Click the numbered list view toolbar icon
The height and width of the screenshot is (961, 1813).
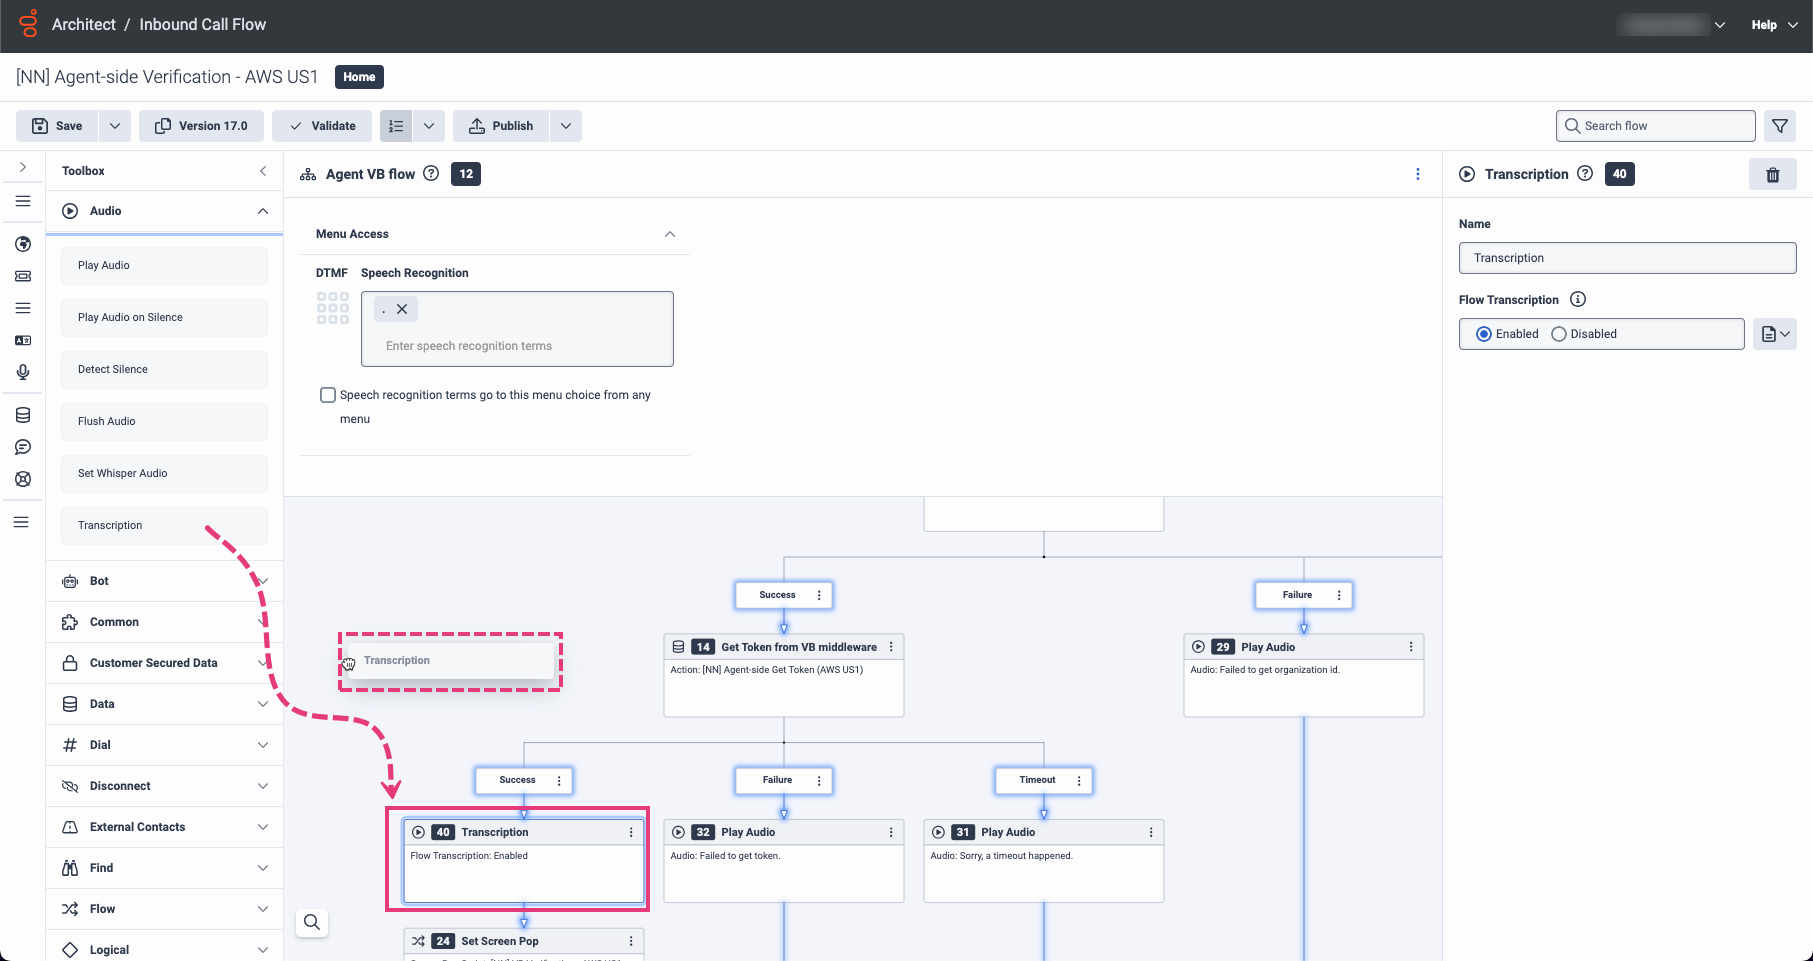pyautogui.click(x=396, y=126)
